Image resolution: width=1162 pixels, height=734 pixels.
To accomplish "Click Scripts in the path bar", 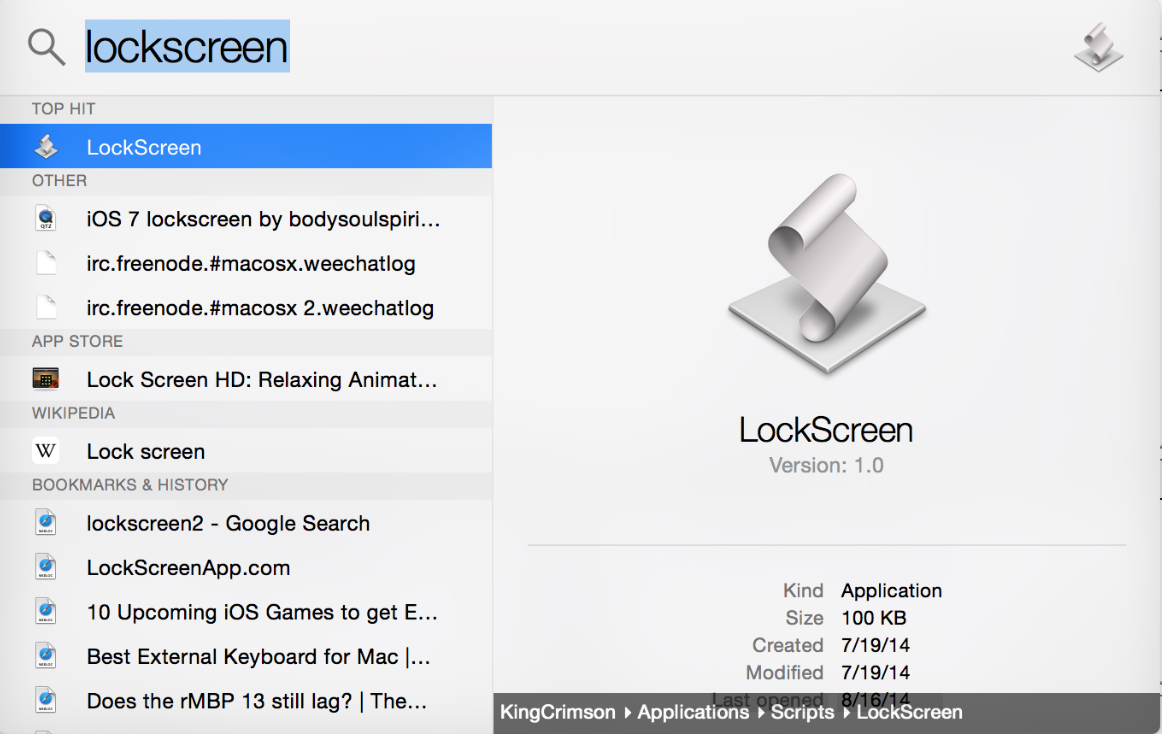I will 803,712.
